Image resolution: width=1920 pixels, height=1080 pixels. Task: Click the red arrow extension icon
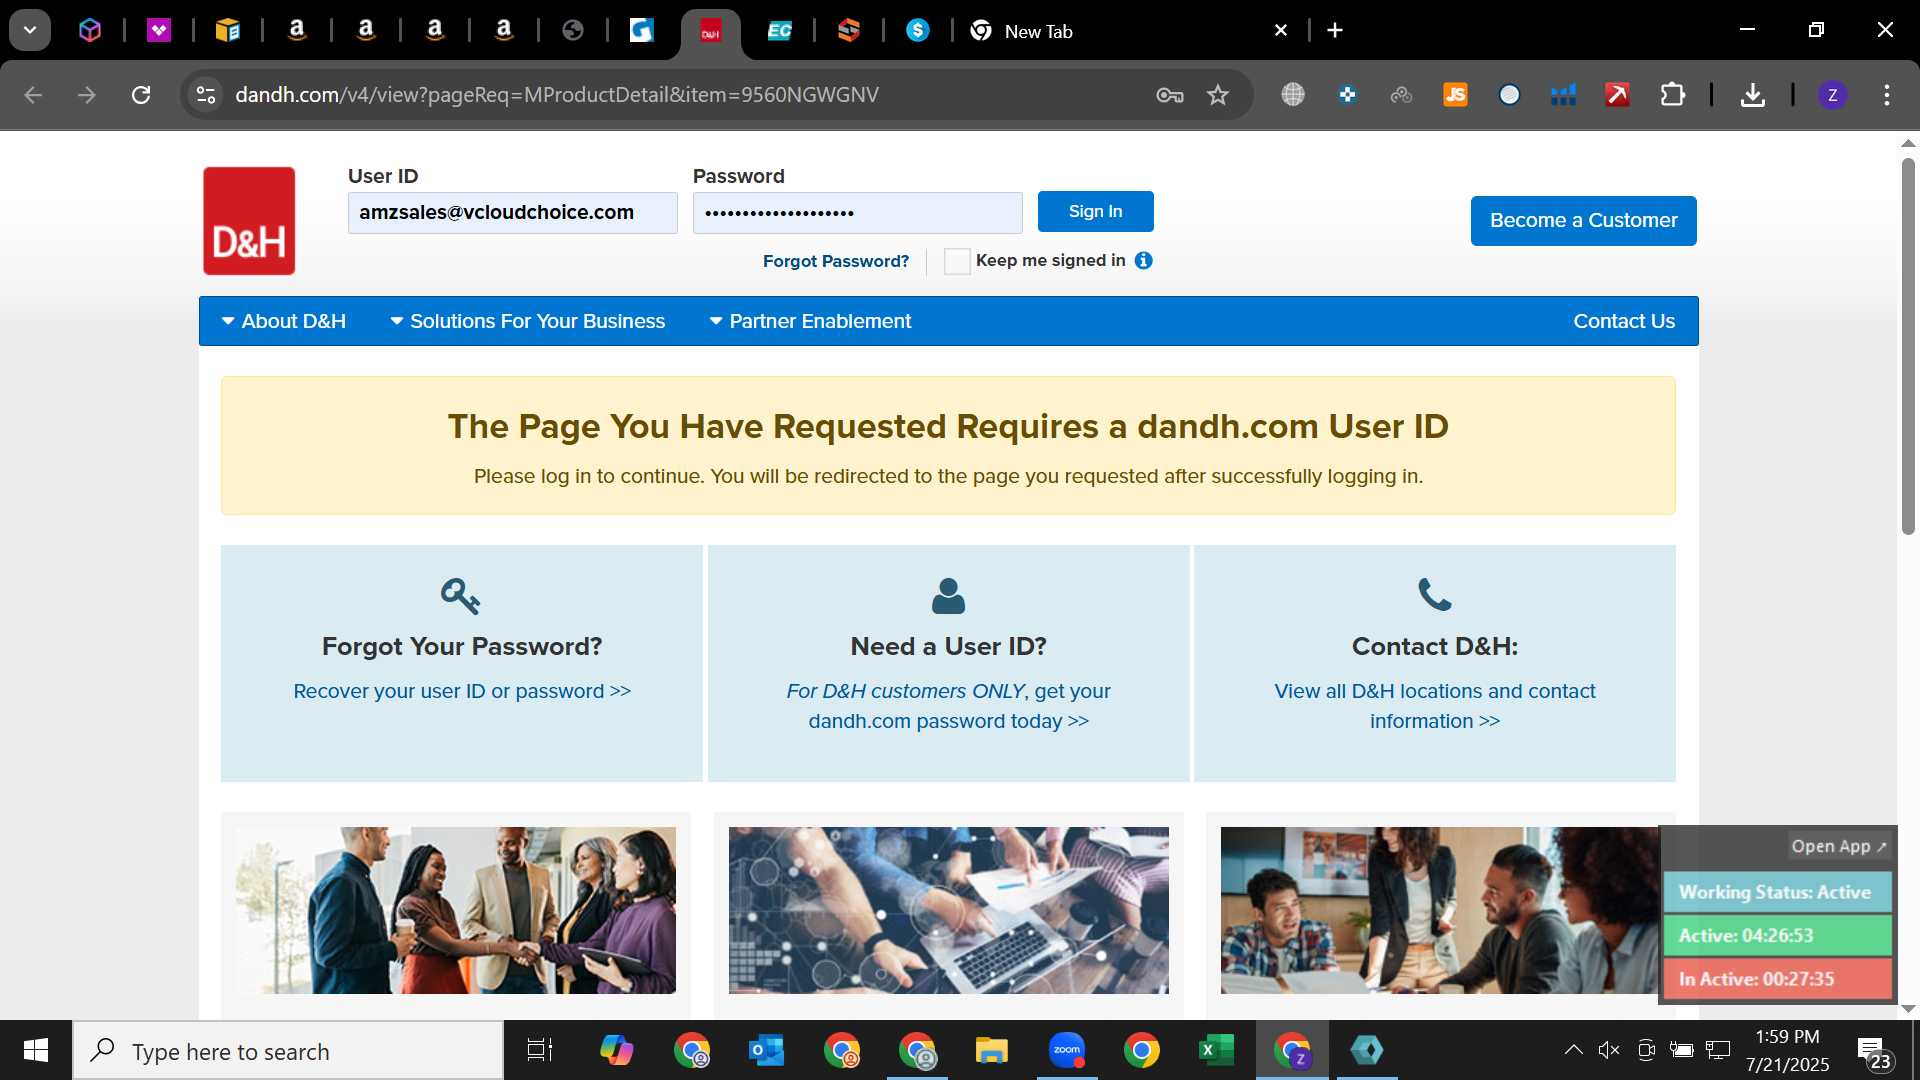coord(1617,95)
